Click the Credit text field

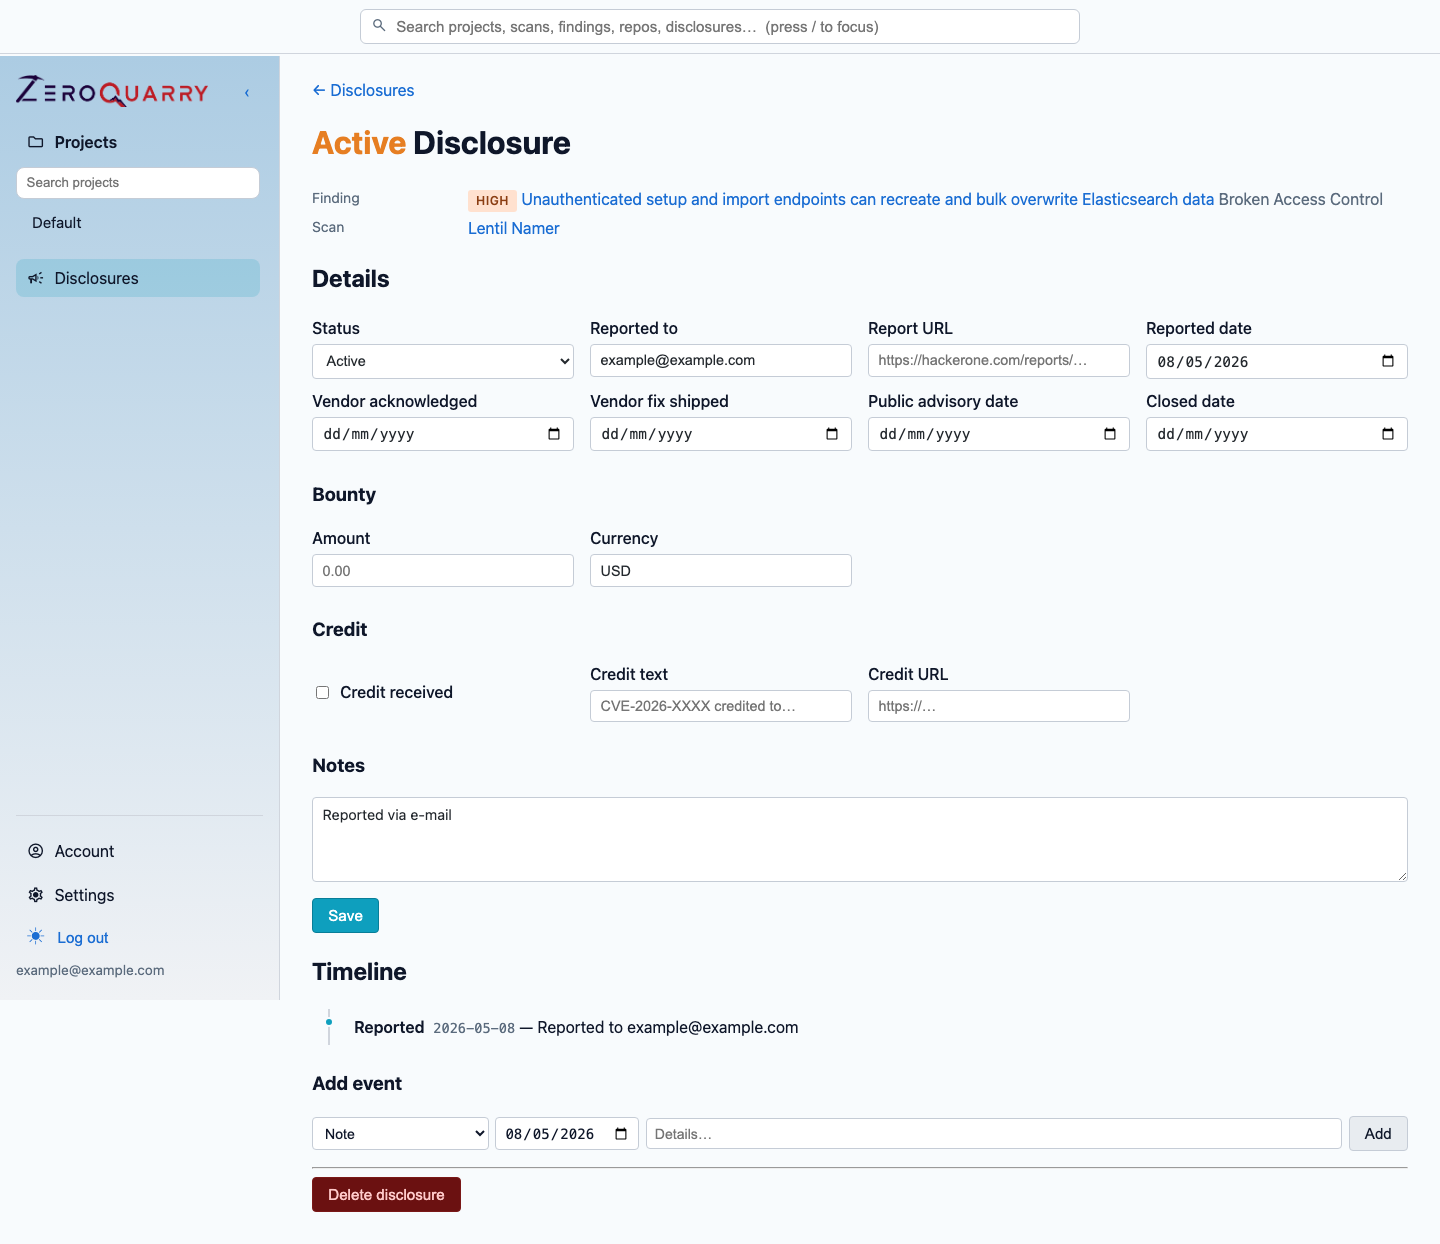721,706
